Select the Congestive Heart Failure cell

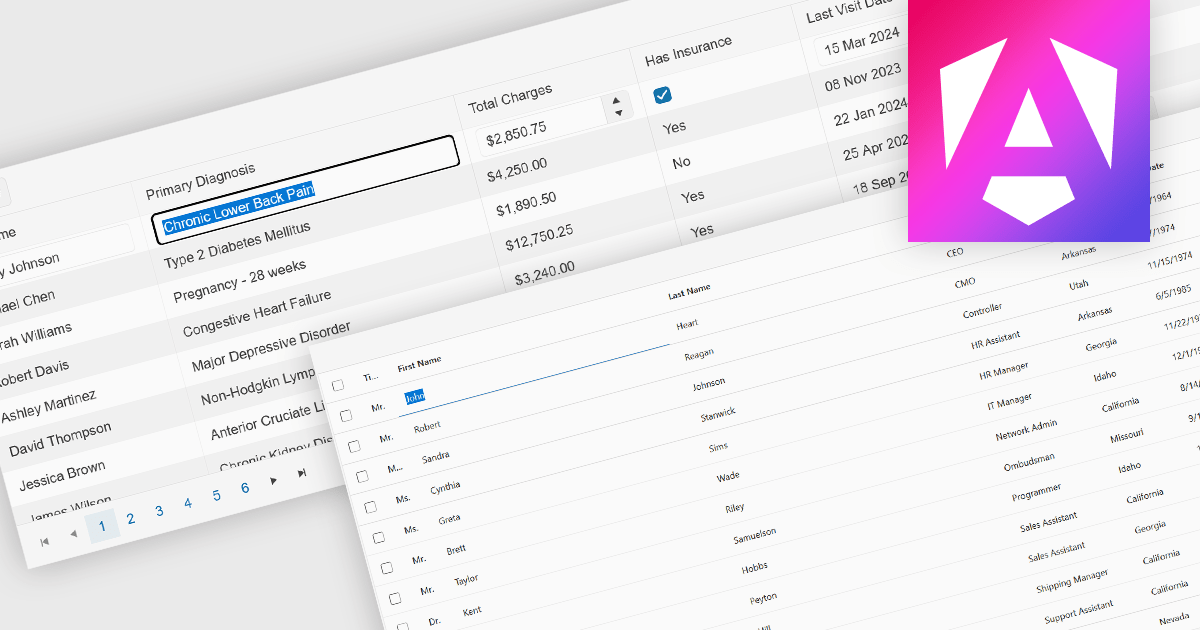coord(257,314)
